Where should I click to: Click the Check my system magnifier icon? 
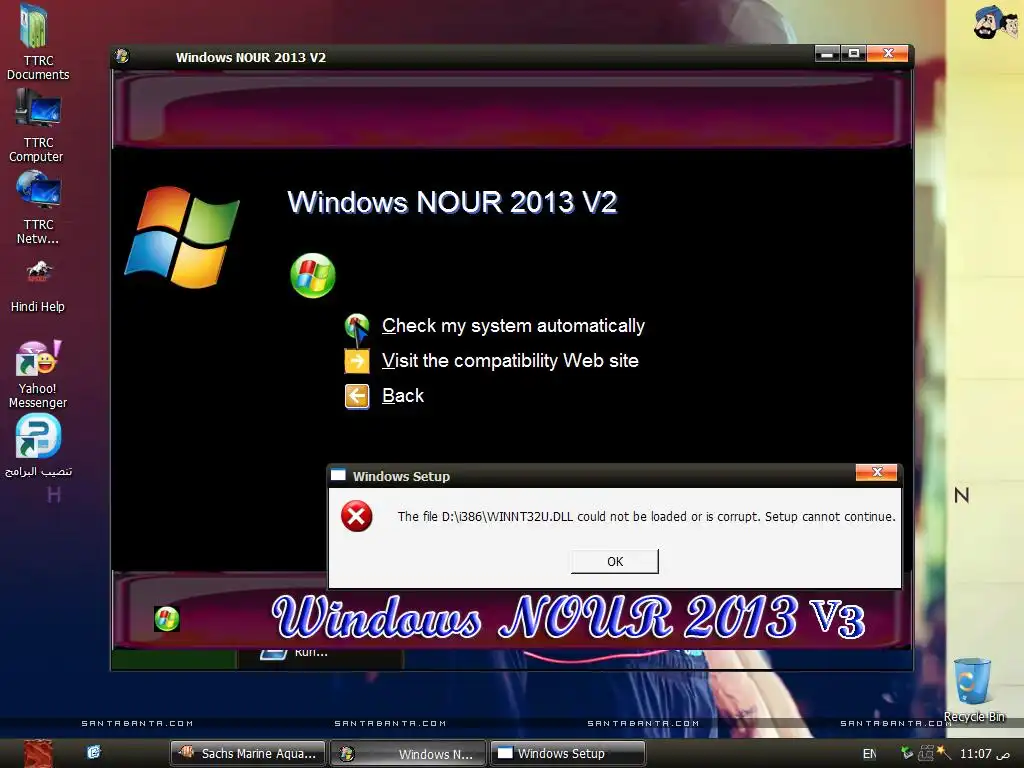click(357, 328)
